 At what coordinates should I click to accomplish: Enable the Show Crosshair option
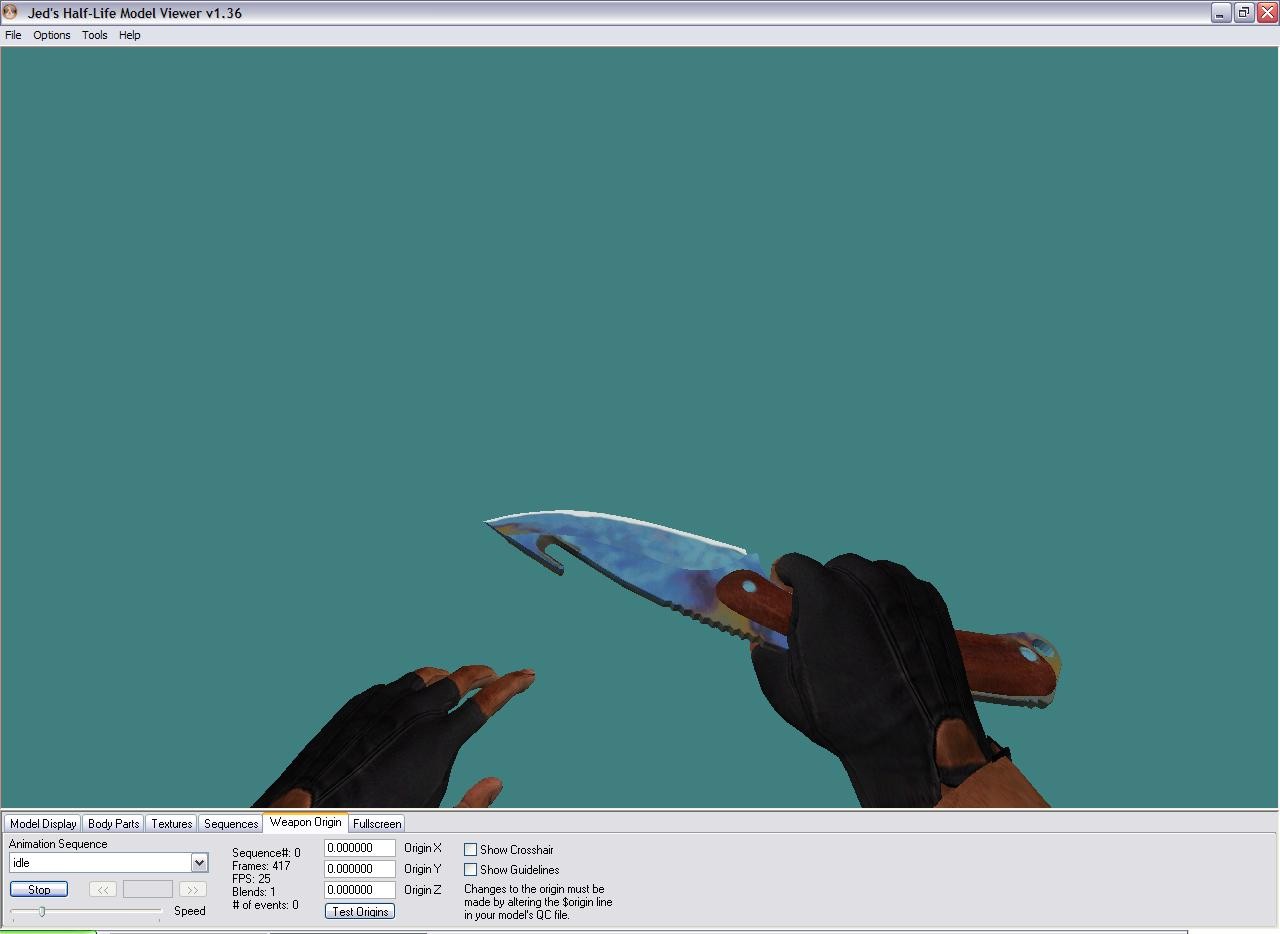(x=470, y=849)
